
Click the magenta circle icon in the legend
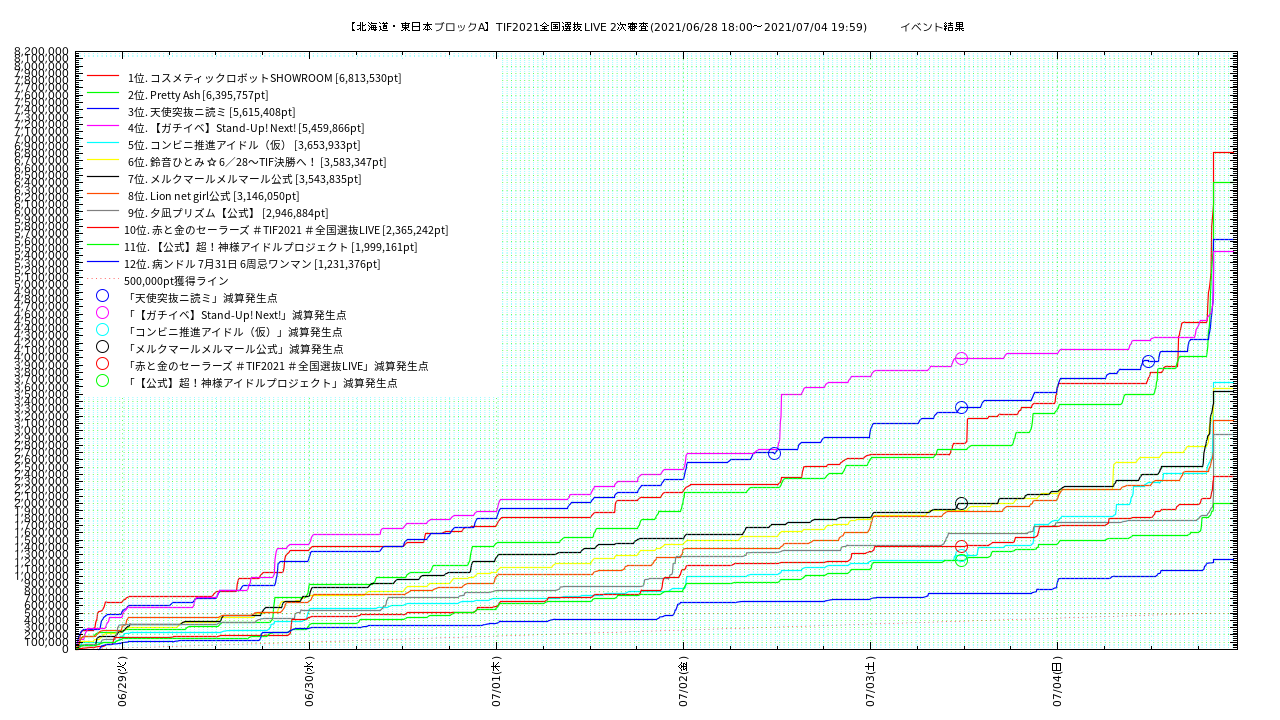[x=102, y=313]
